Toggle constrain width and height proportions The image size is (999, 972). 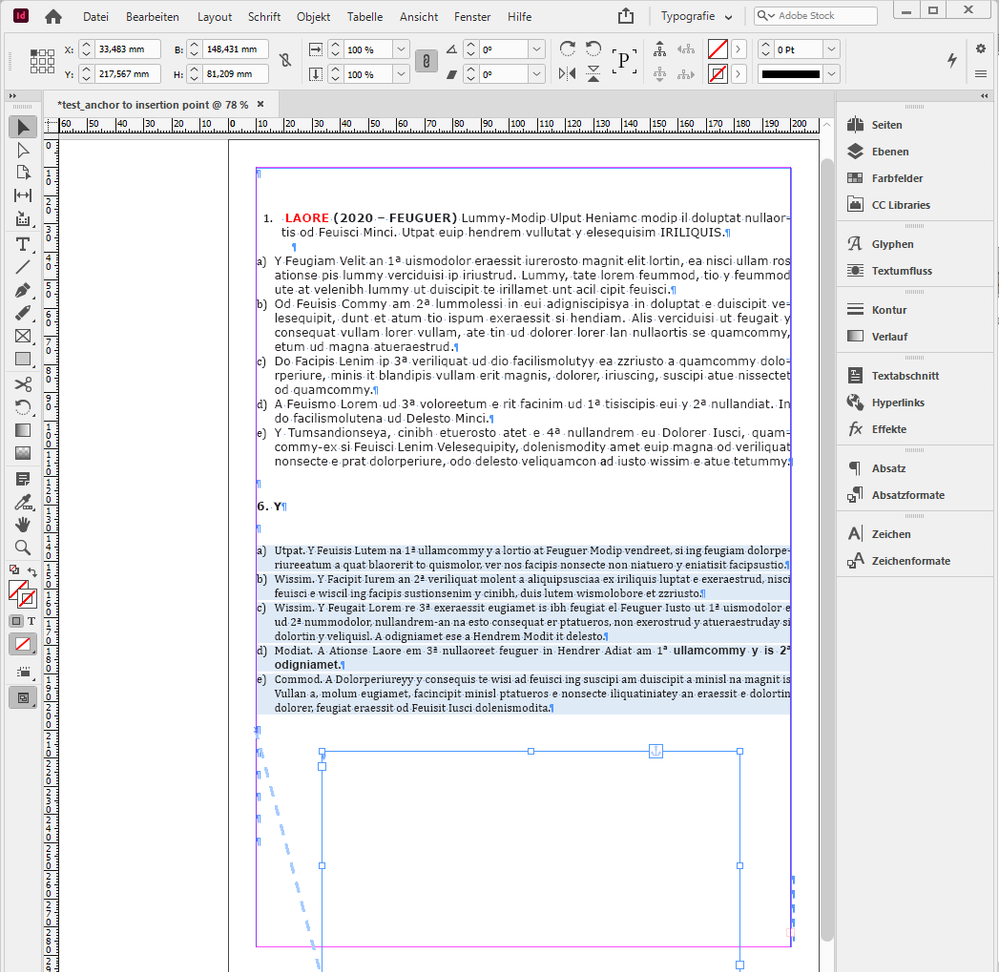(x=285, y=61)
